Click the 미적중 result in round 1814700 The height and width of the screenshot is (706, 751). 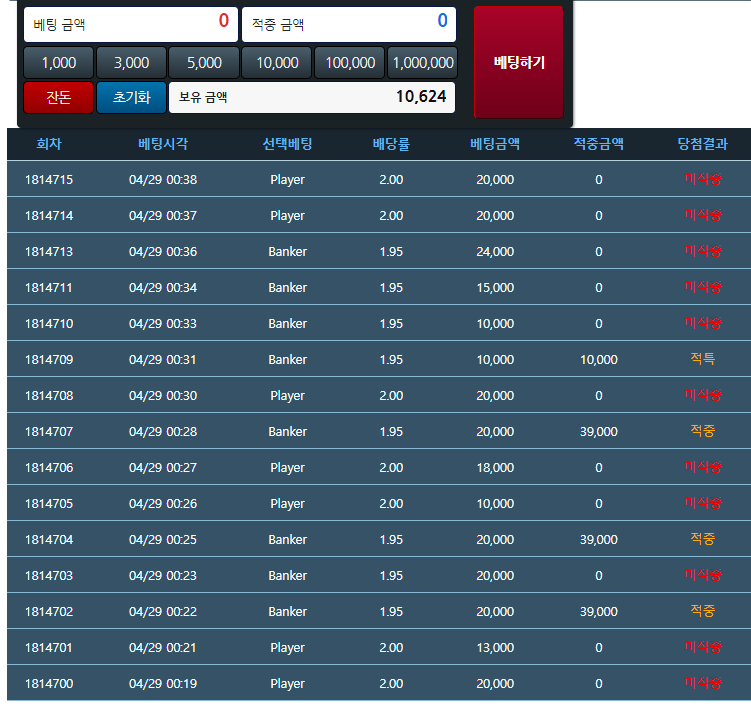[x=702, y=683]
